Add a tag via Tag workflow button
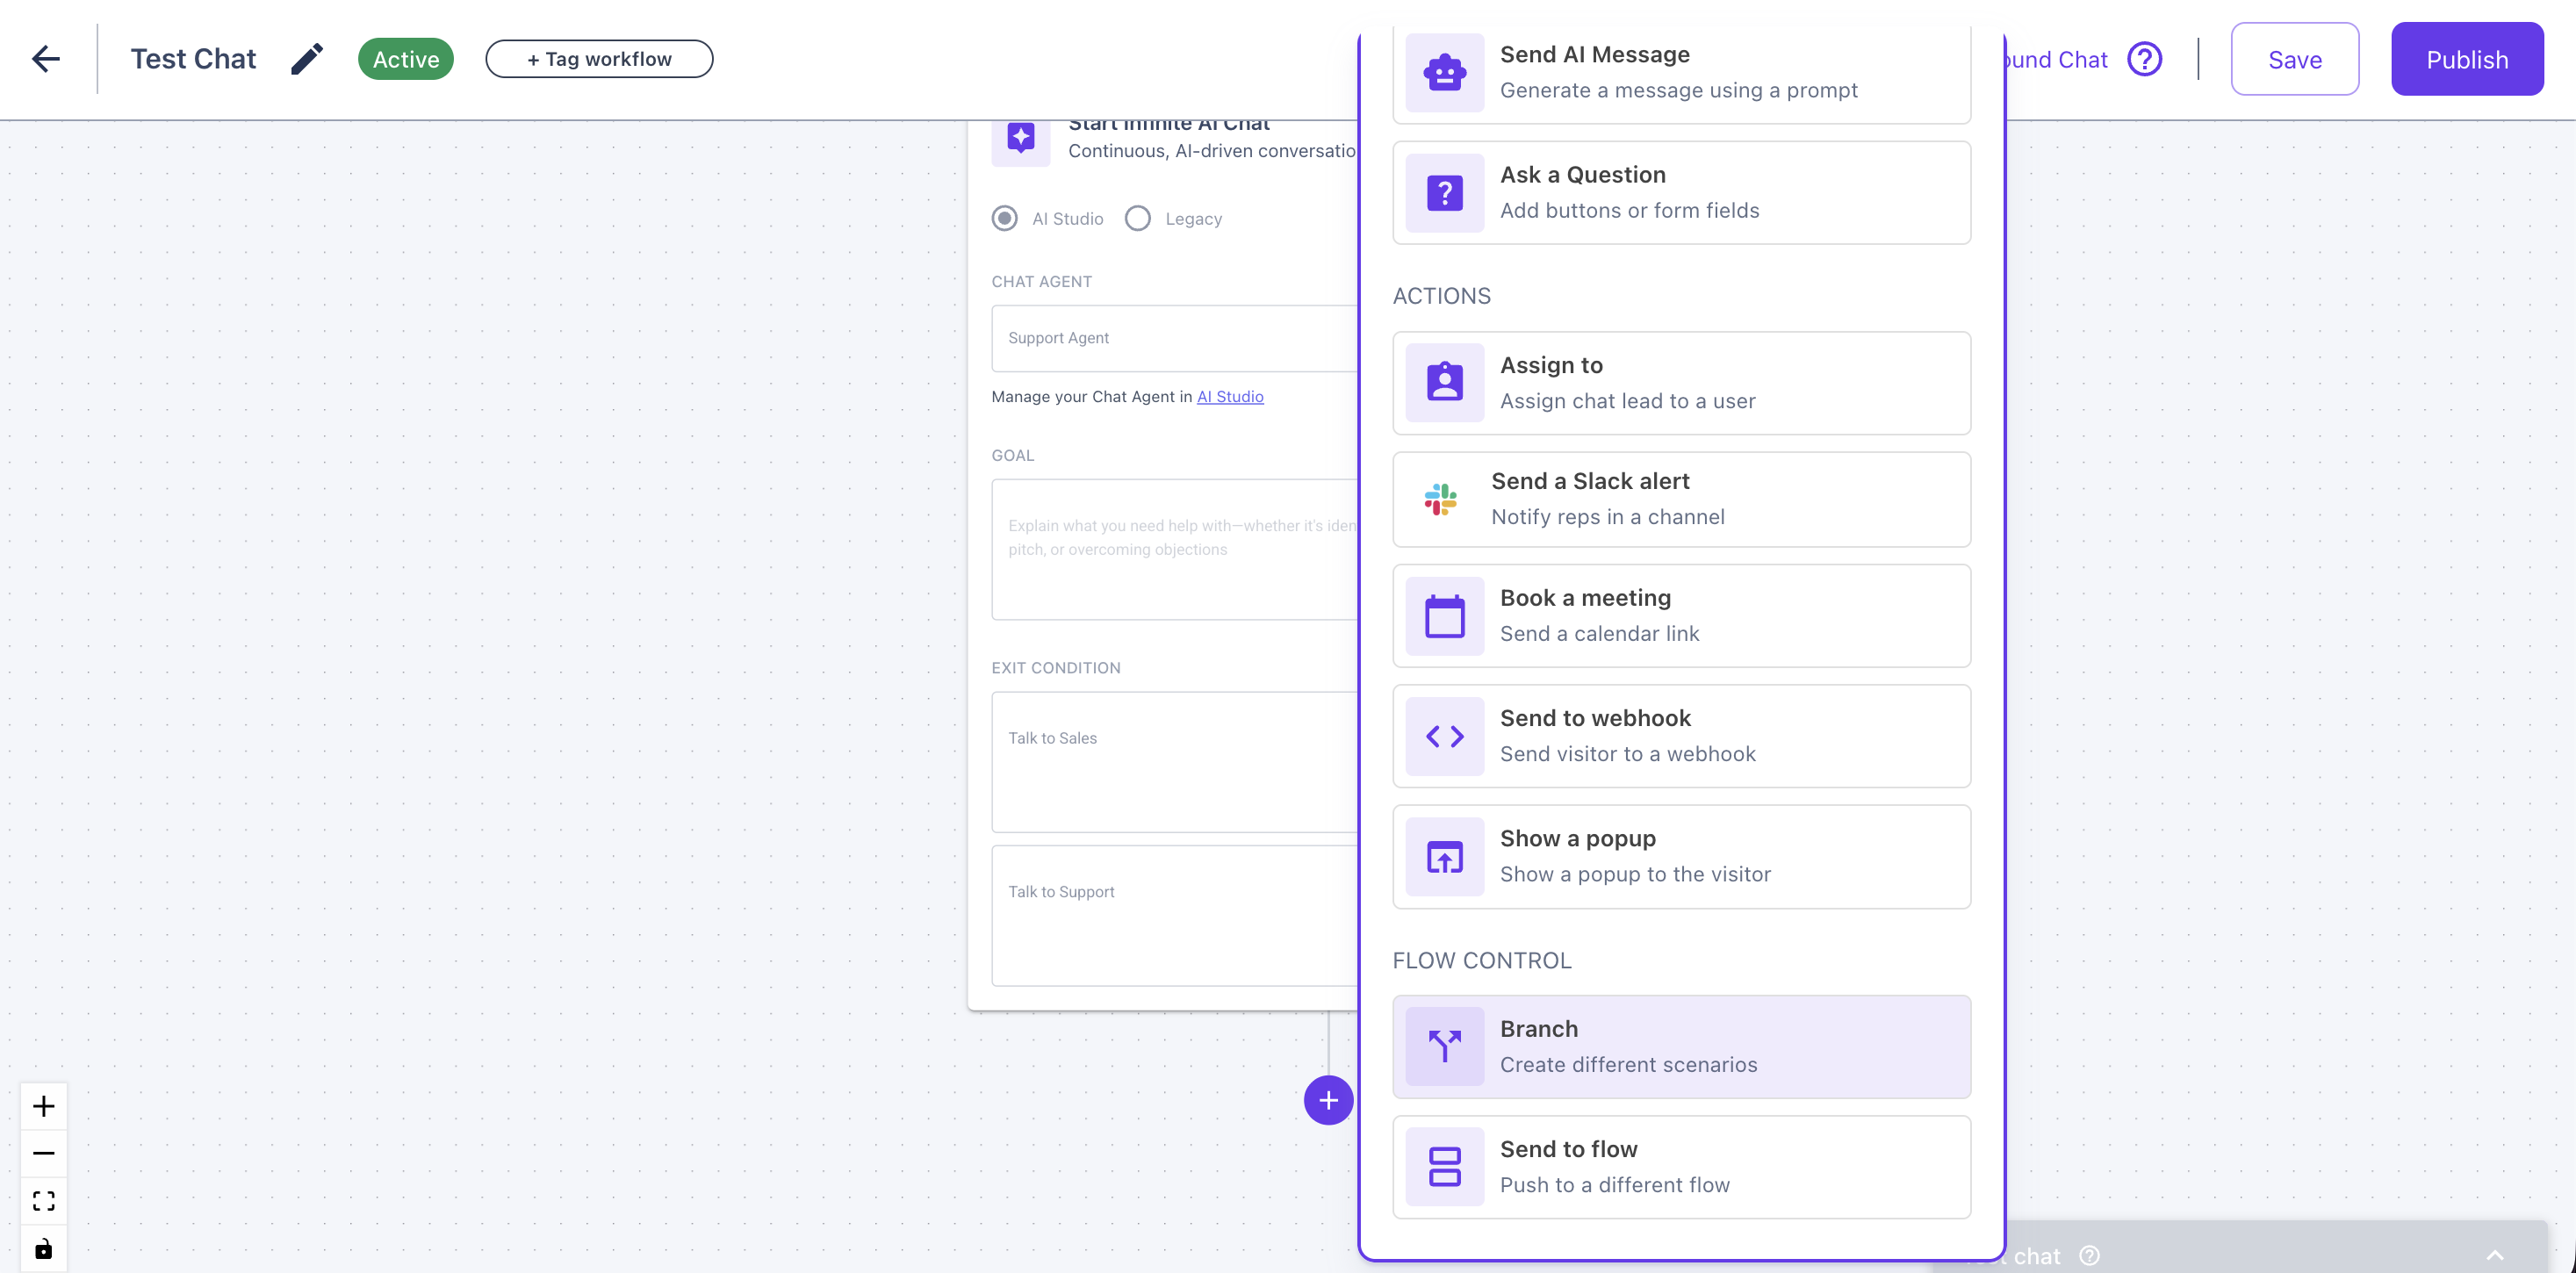 pyautogui.click(x=599, y=59)
